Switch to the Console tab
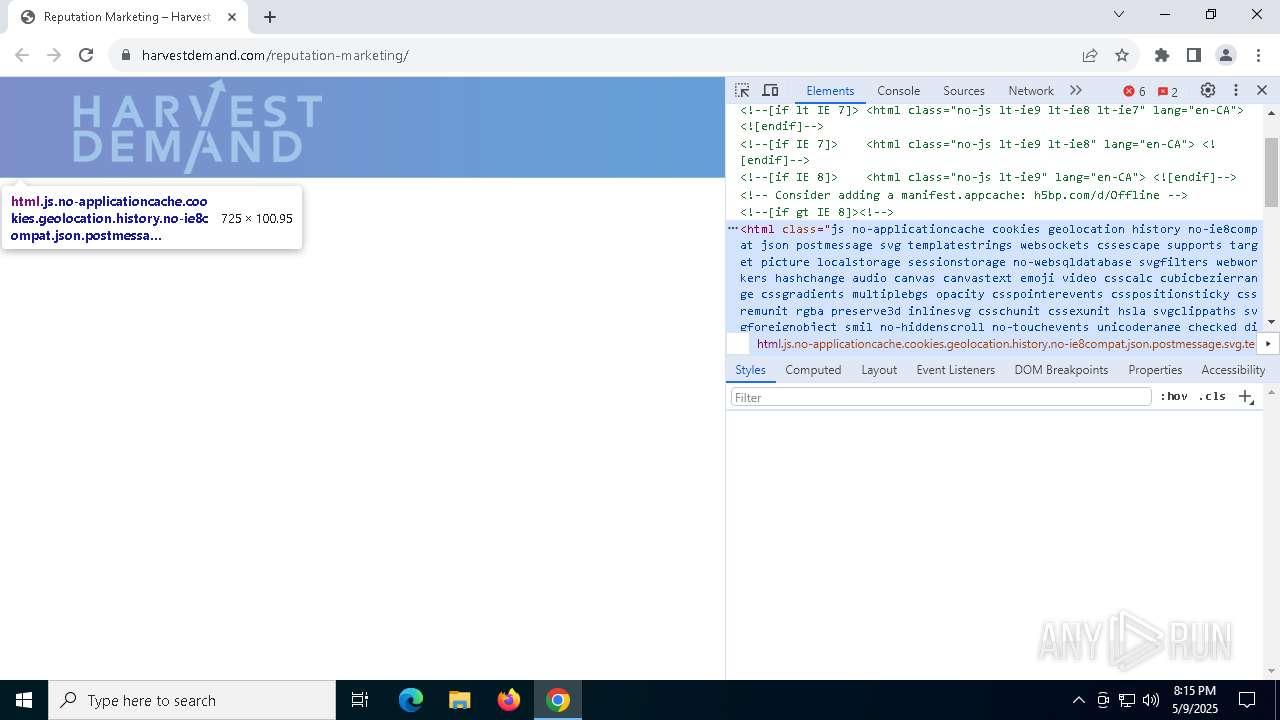The height and width of the screenshot is (720, 1280). pyautogui.click(x=898, y=90)
